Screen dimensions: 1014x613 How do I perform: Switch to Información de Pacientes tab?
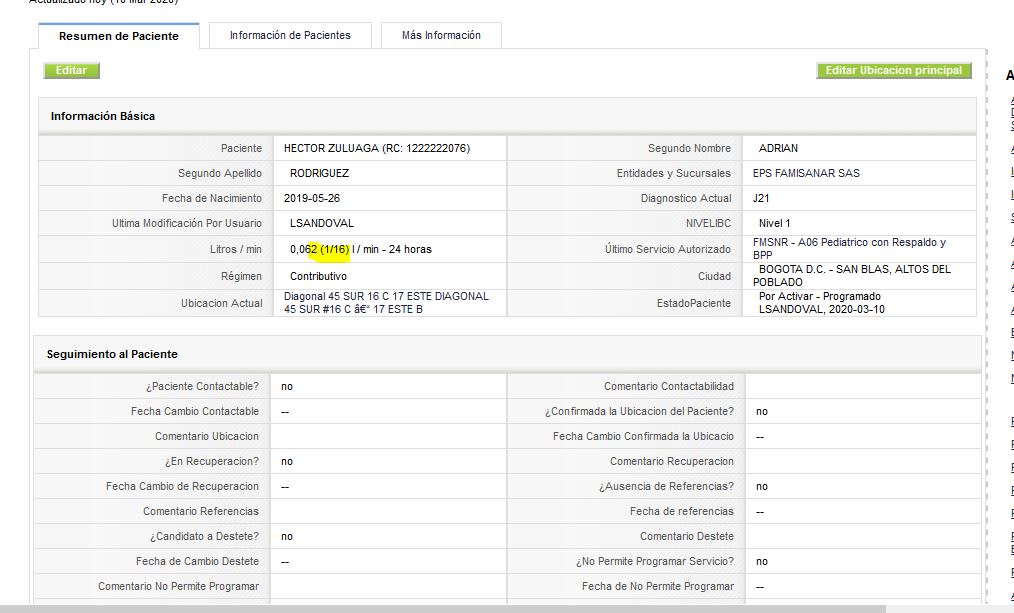pyautogui.click(x=290, y=36)
